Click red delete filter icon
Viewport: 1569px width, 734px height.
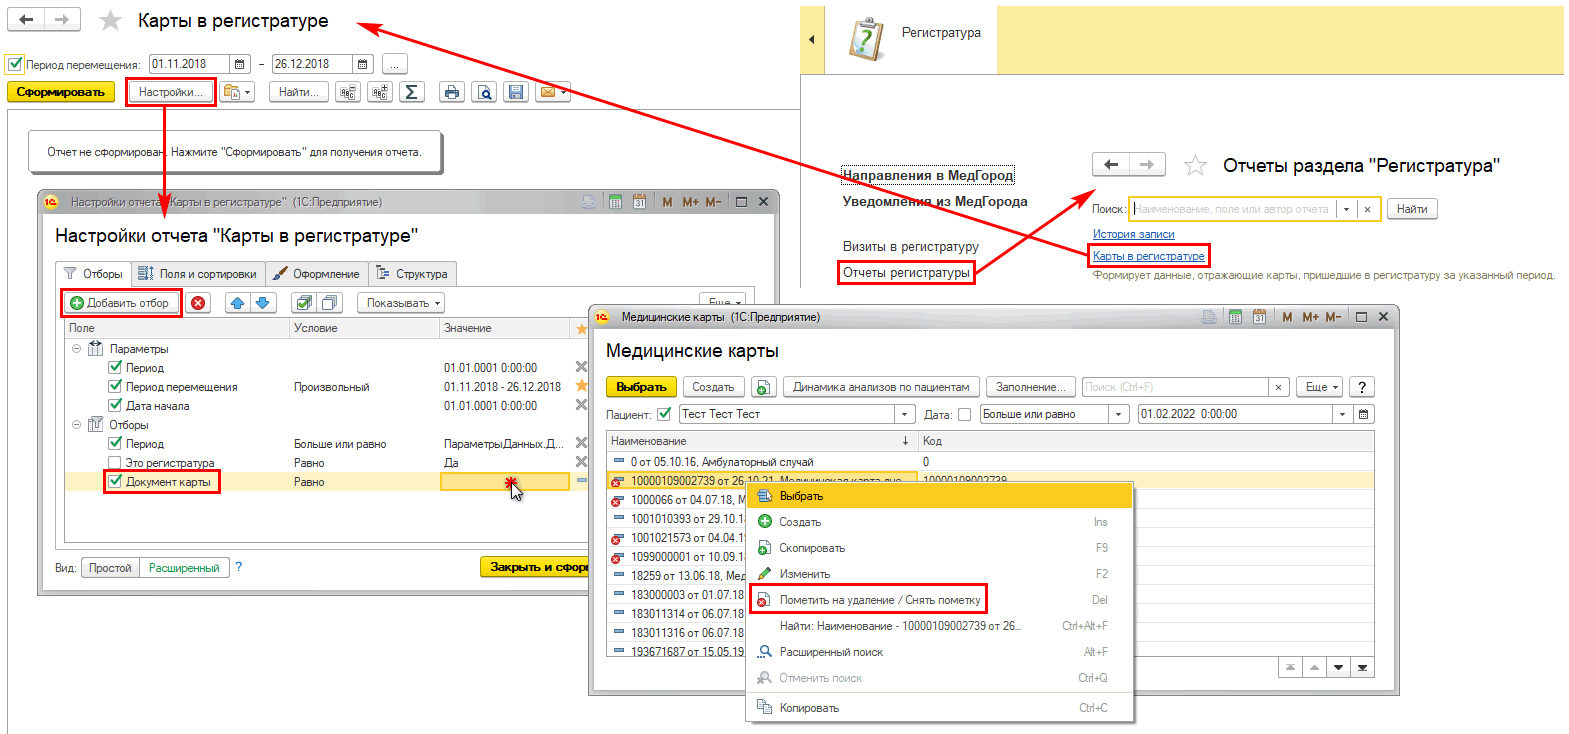pyautogui.click(x=199, y=303)
